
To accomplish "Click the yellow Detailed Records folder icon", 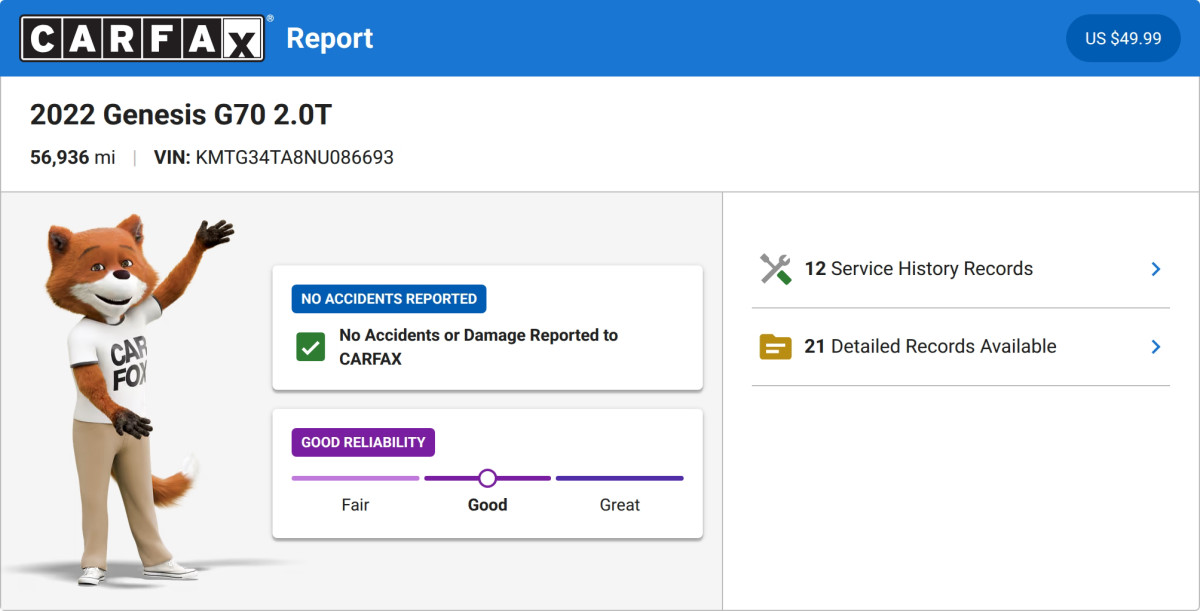I will tap(775, 347).
